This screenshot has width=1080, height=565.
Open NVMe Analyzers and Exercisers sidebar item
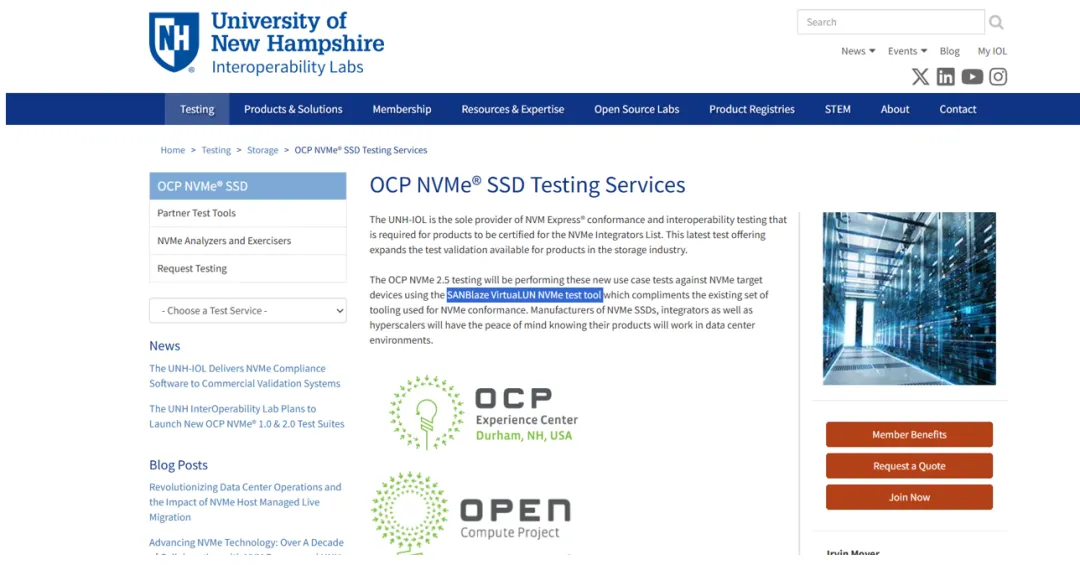click(248, 240)
